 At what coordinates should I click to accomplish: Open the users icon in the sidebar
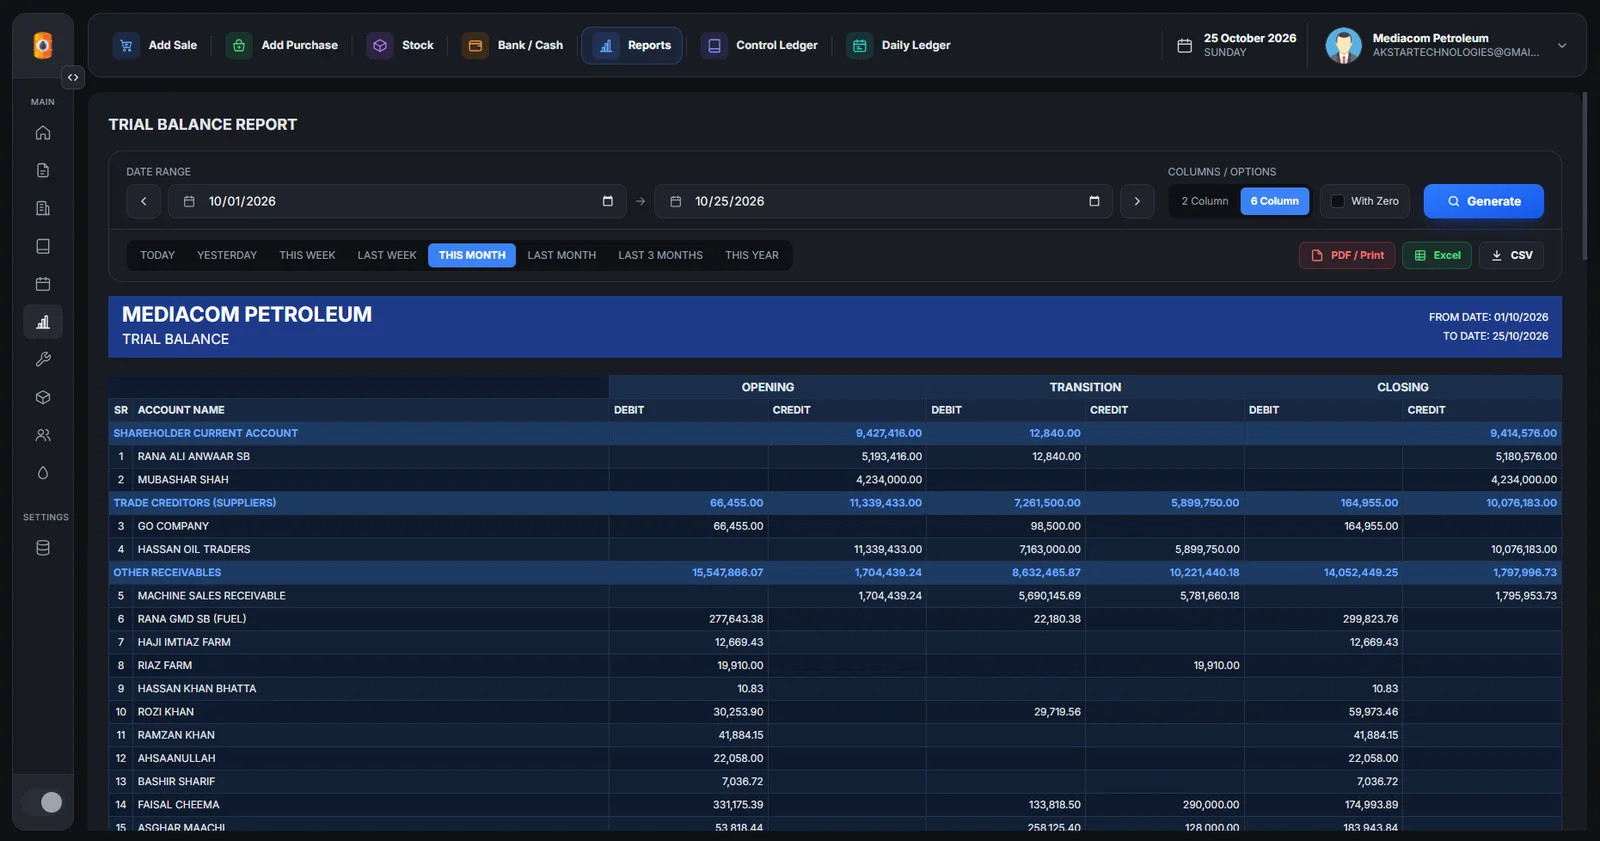pyautogui.click(x=43, y=435)
